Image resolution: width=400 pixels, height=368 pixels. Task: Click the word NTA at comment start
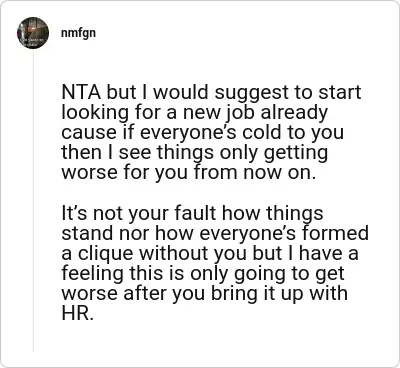point(81,92)
